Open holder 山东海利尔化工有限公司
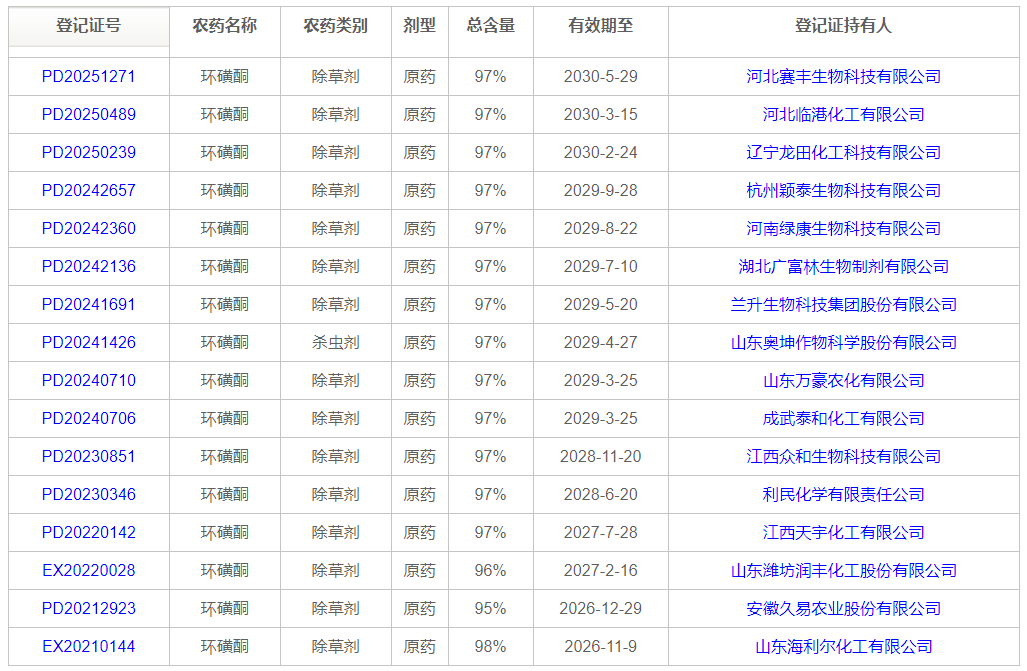 coord(843,647)
